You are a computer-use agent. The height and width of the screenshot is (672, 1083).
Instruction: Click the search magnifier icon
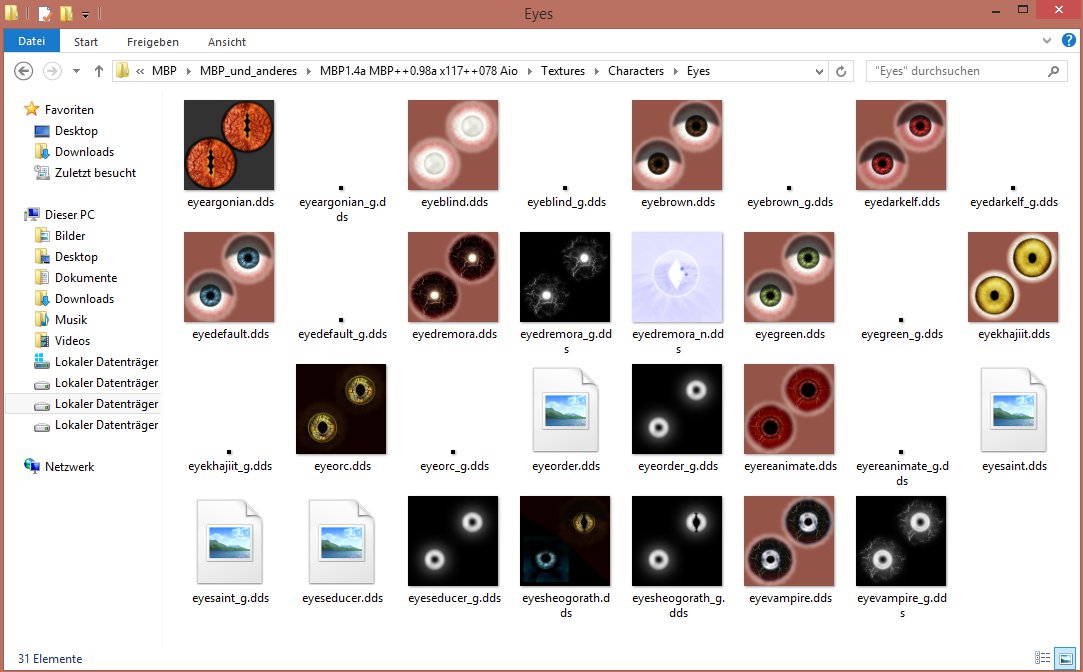1052,71
